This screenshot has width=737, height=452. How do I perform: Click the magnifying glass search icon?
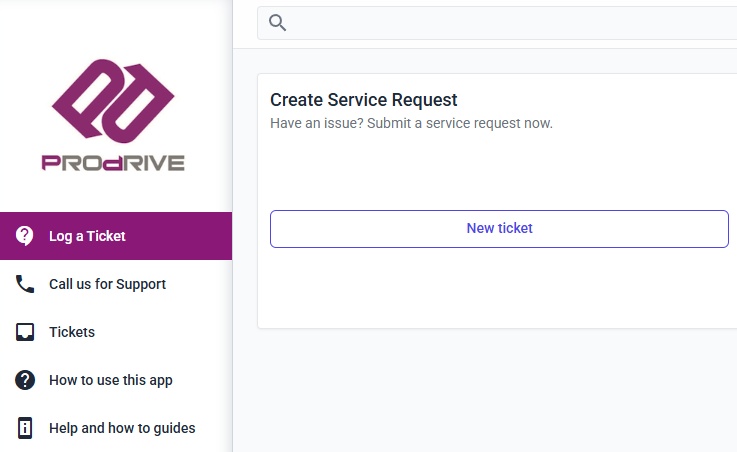coord(278,23)
